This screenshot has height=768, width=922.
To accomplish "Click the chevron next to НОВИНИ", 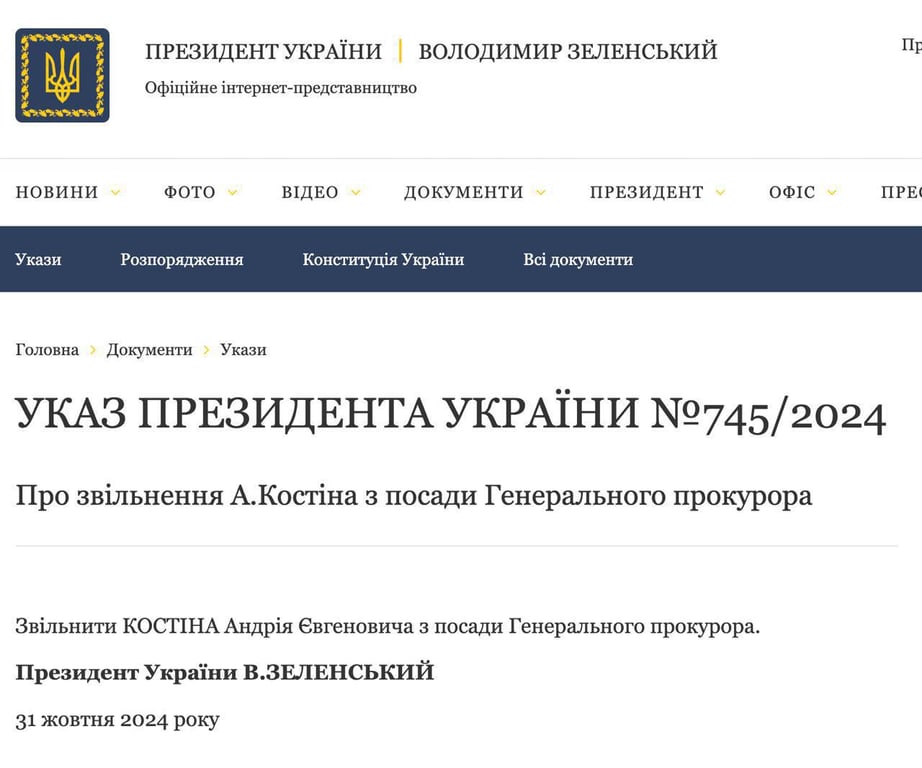I will [x=115, y=192].
